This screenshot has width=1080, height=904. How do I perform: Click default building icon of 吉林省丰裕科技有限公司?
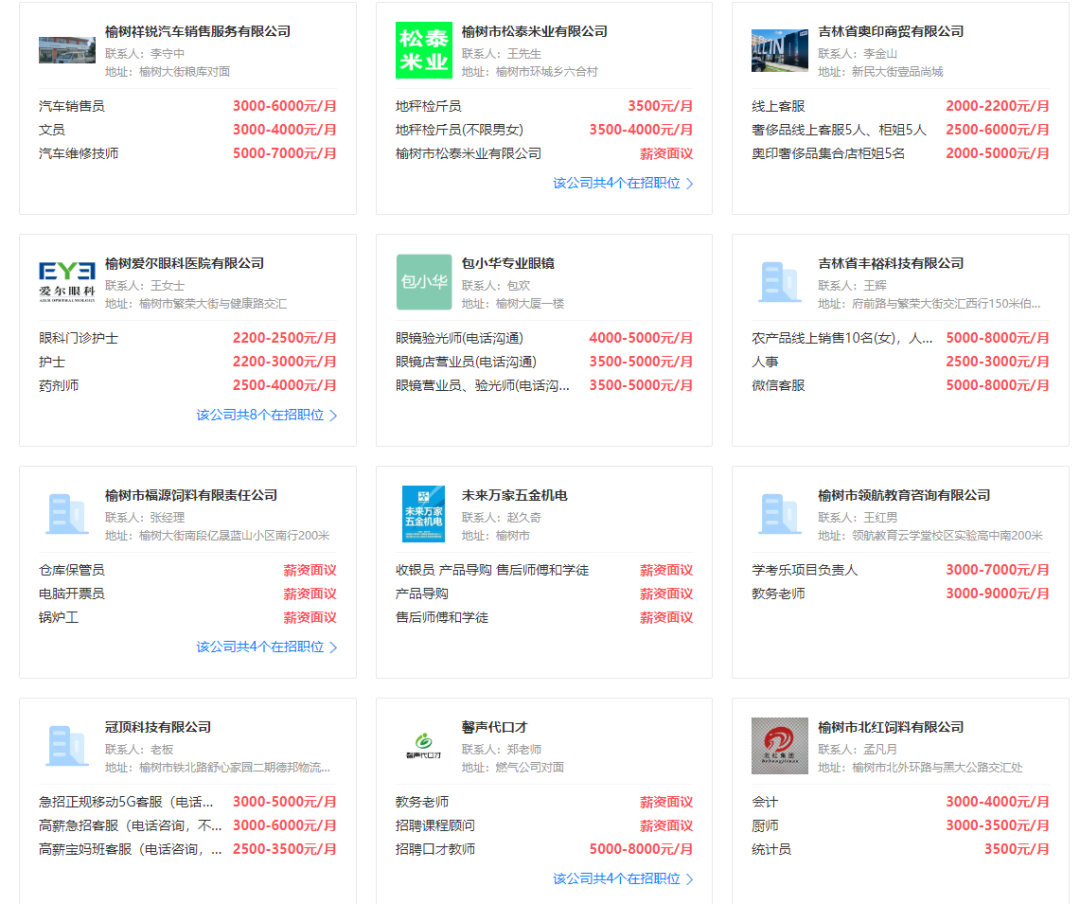click(780, 282)
